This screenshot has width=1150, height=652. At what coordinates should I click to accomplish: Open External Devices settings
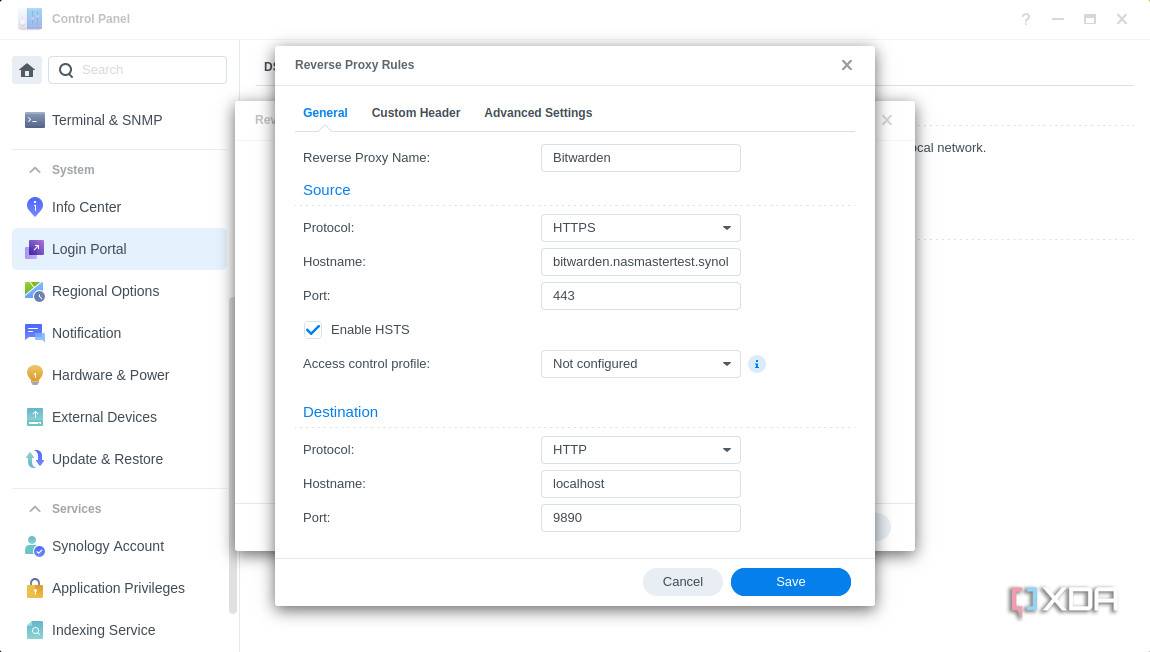(104, 417)
